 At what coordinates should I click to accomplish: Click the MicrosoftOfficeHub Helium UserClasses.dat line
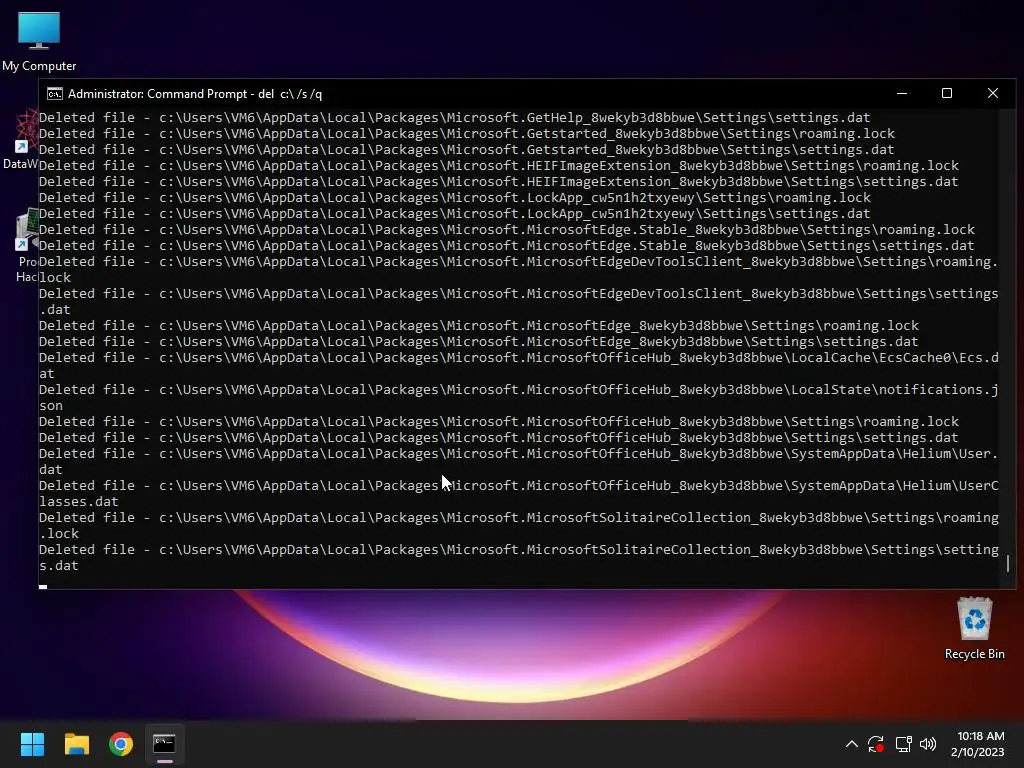point(519,493)
